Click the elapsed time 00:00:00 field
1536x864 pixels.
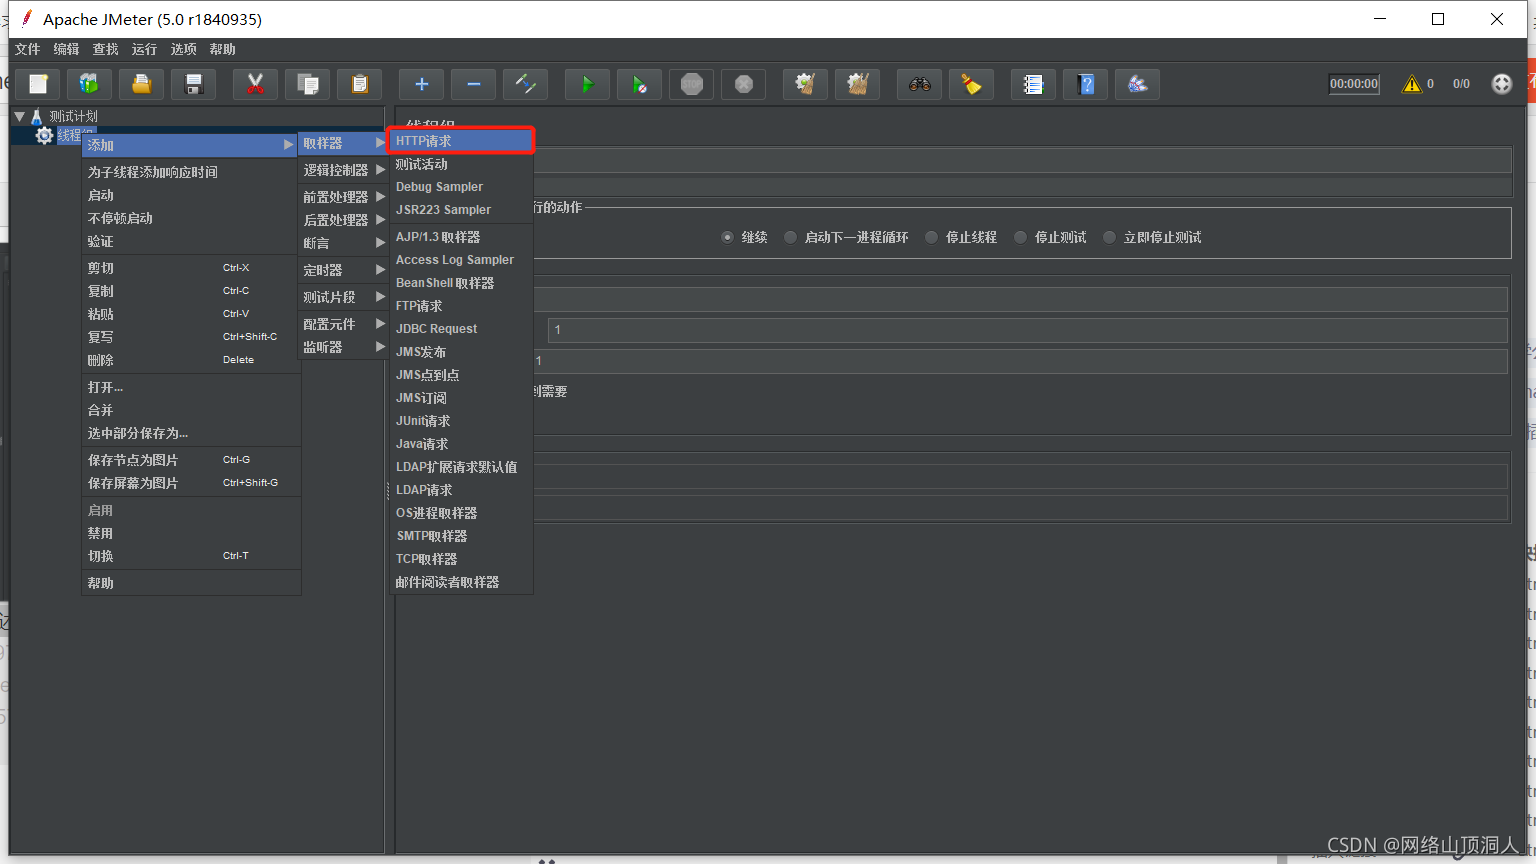click(x=1354, y=84)
